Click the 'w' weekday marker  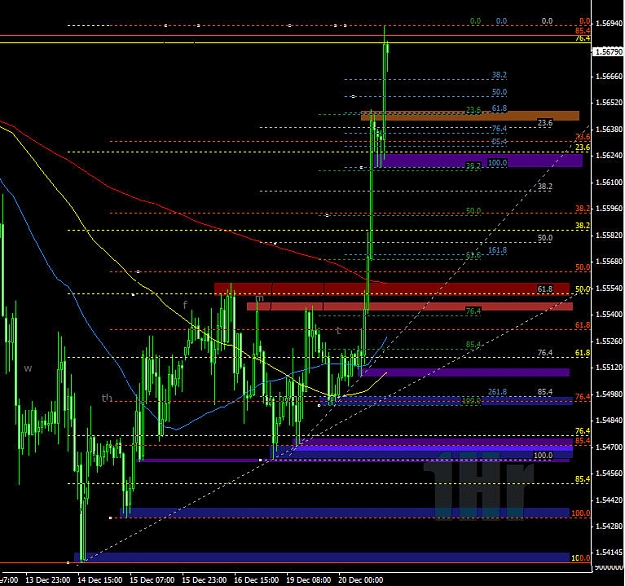click(x=28, y=368)
